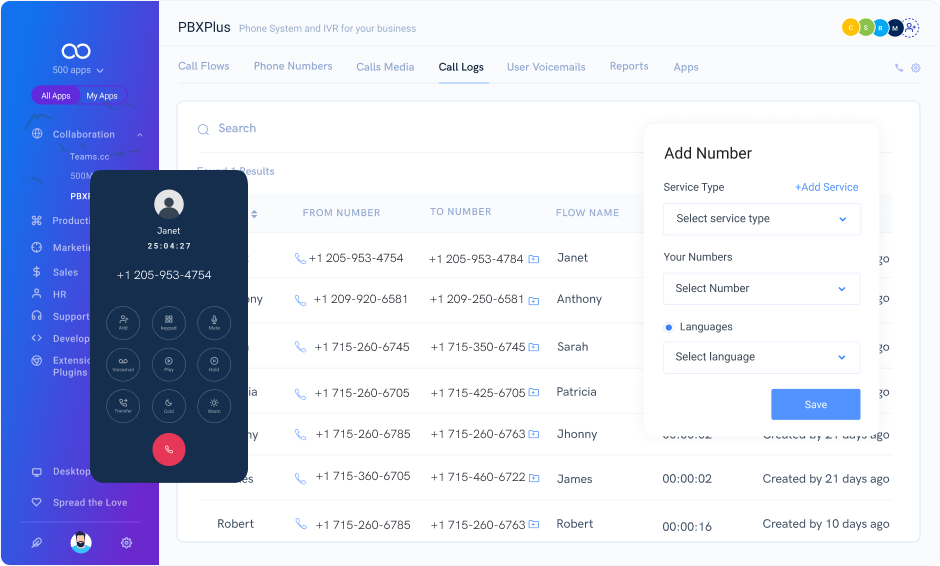
Task: Expand the Select Number dropdown
Action: point(761,288)
